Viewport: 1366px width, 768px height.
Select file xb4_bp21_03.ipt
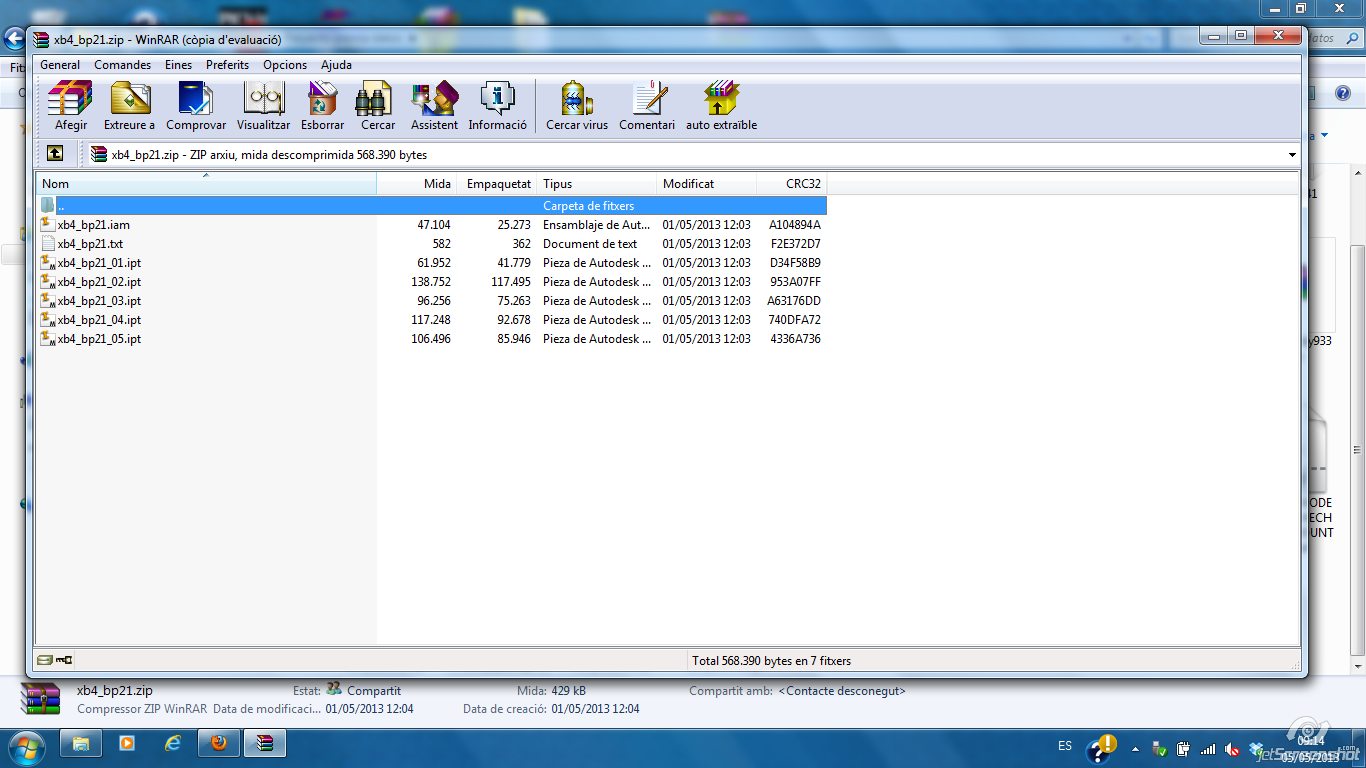pyautogui.click(x=432, y=301)
